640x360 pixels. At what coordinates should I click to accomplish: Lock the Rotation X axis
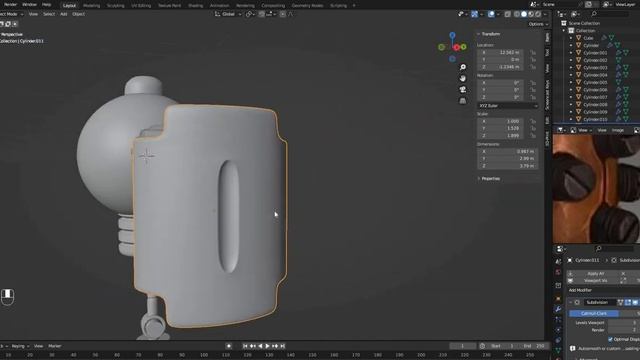[533, 82]
